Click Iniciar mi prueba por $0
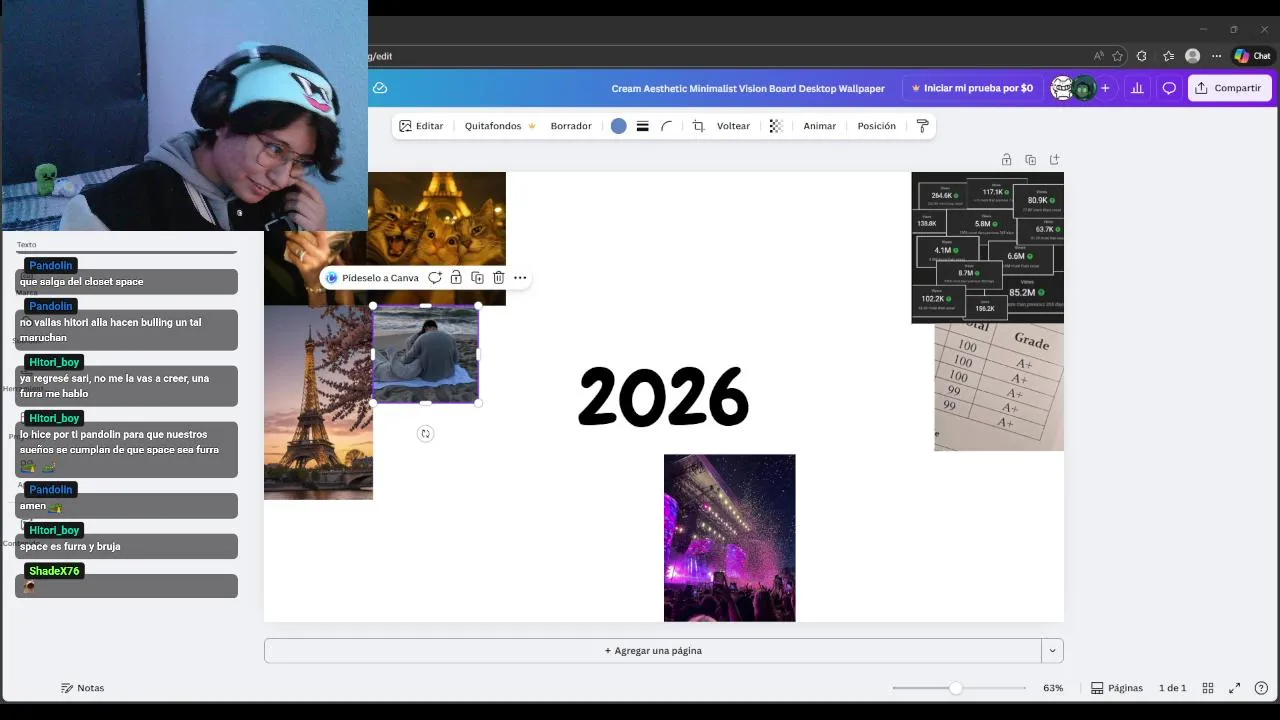1280x720 pixels. point(971,88)
